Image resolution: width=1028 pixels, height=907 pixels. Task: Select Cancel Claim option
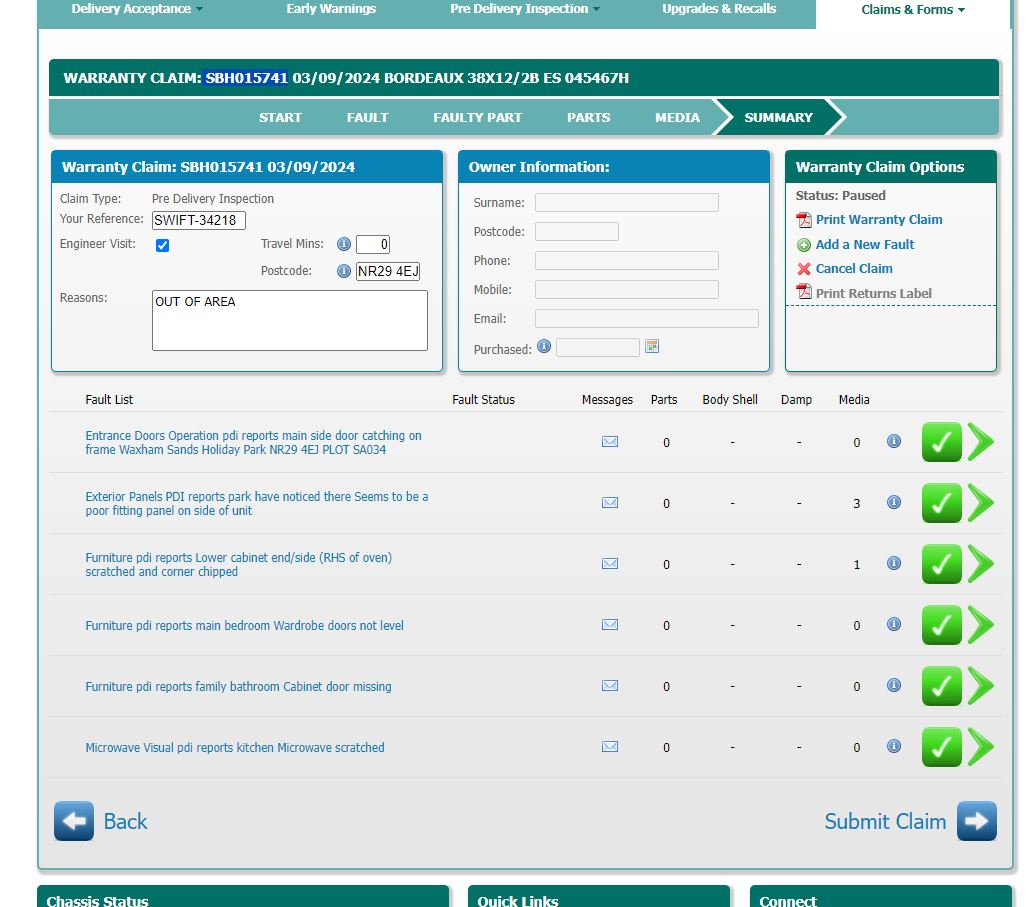click(853, 269)
